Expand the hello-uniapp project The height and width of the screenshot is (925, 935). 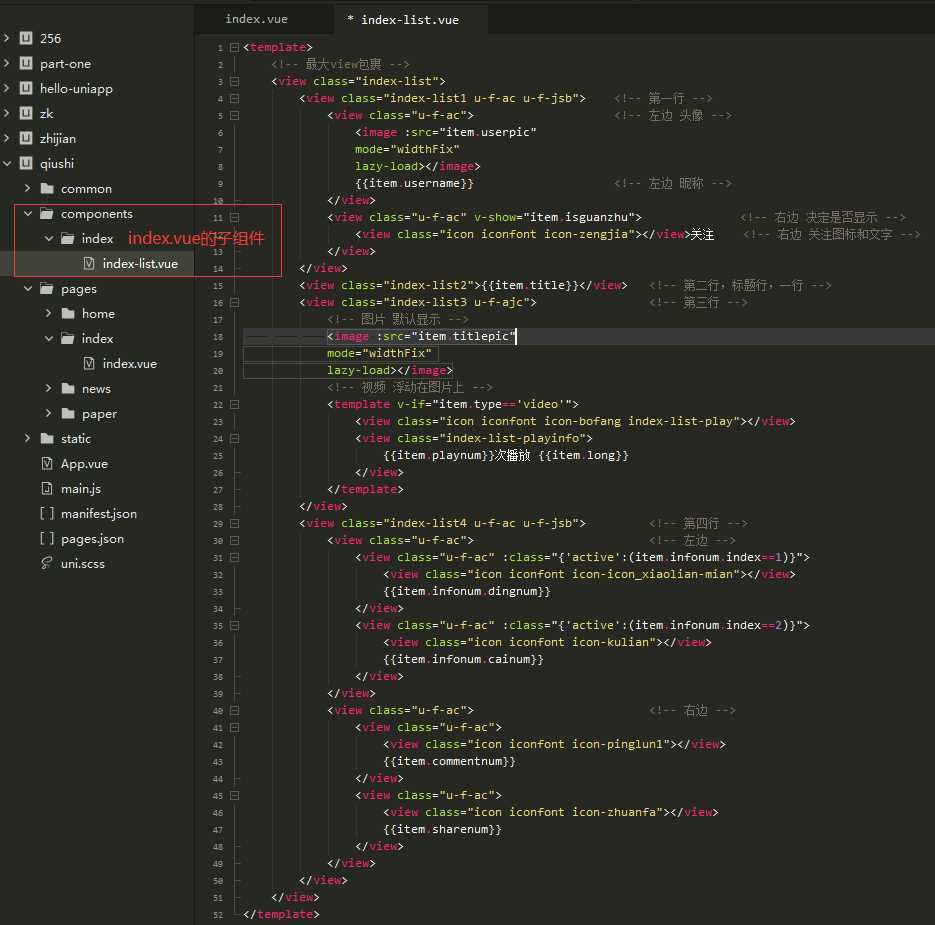coord(7,88)
